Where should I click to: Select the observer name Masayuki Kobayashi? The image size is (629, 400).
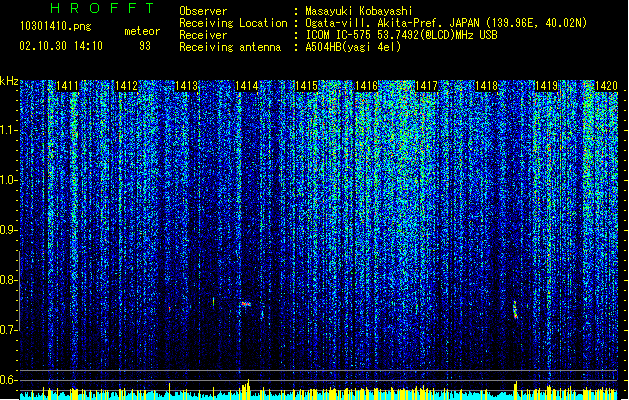[359, 11]
